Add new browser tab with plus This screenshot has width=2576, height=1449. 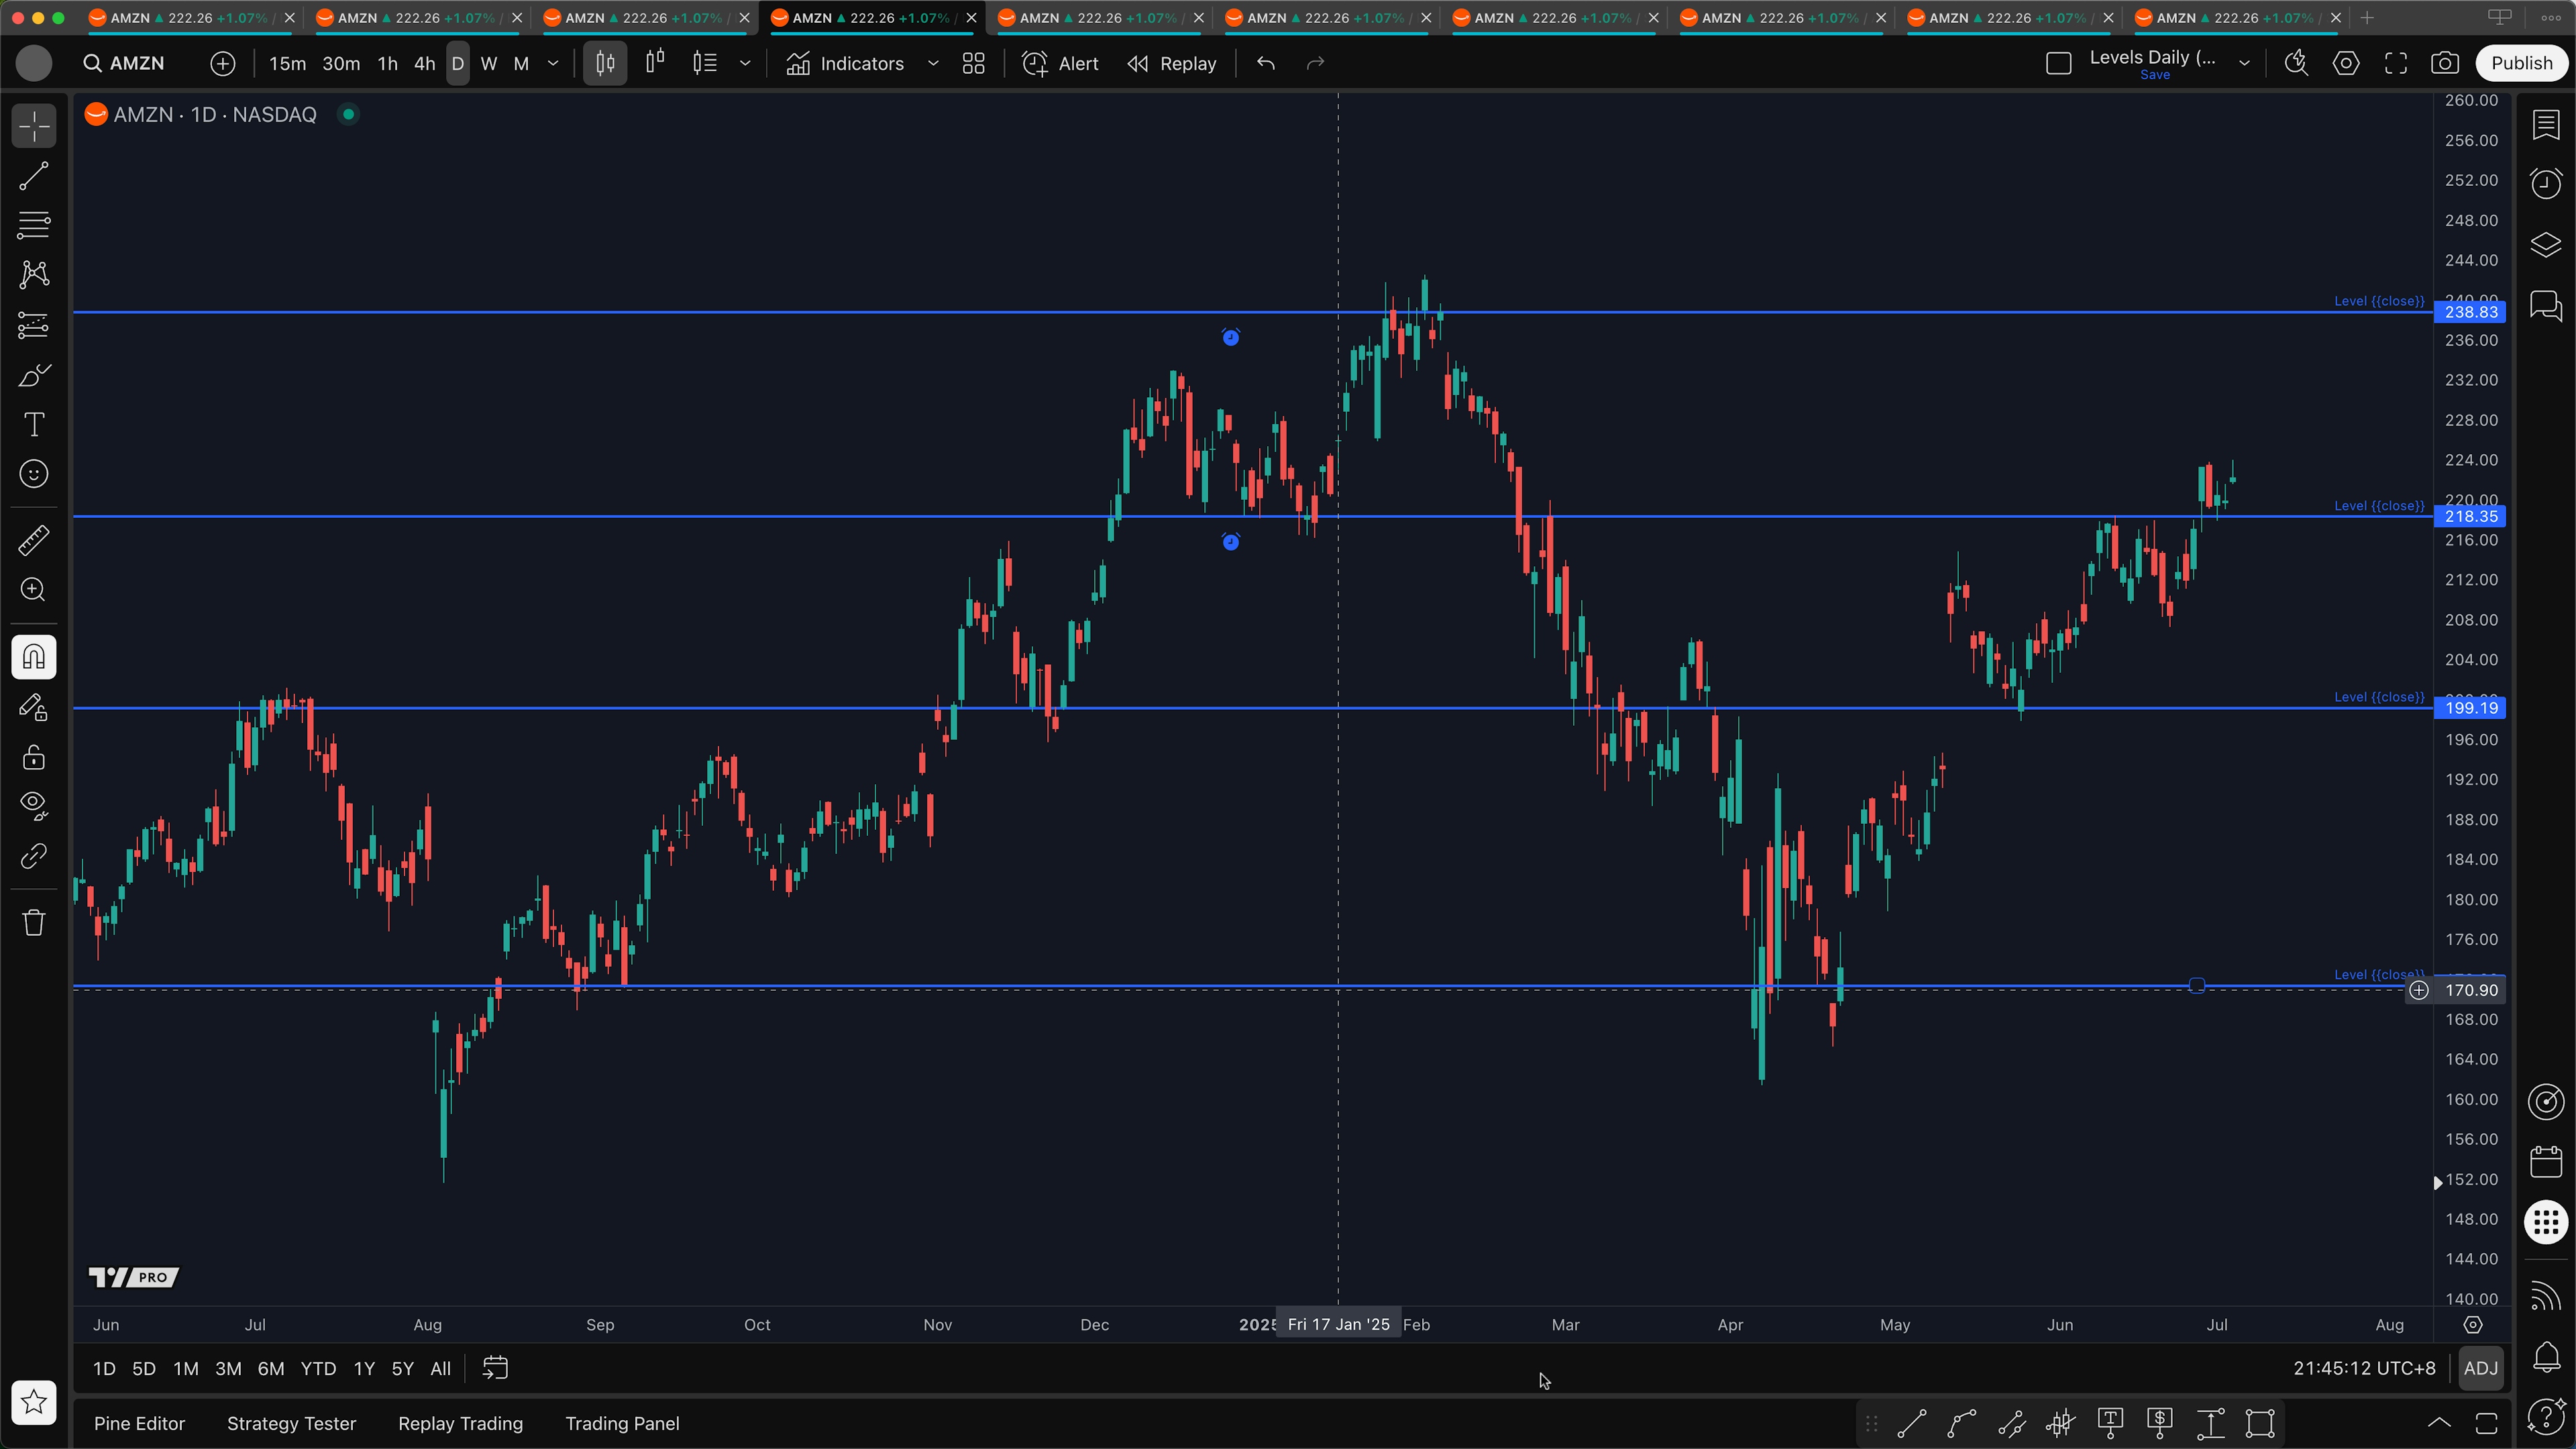(x=2367, y=18)
